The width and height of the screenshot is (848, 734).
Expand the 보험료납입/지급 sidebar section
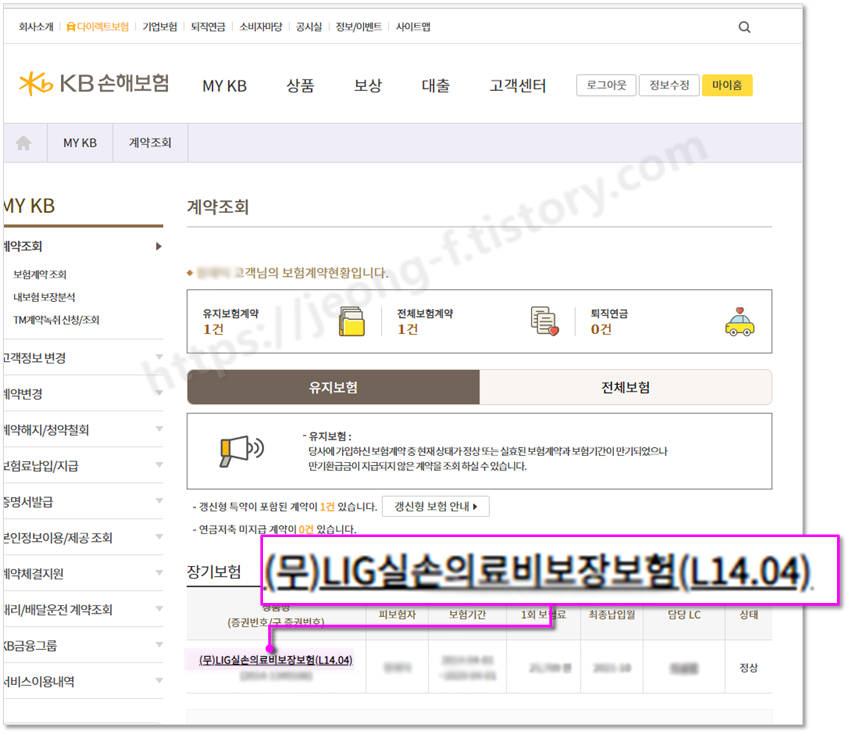click(x=83, y=465)
